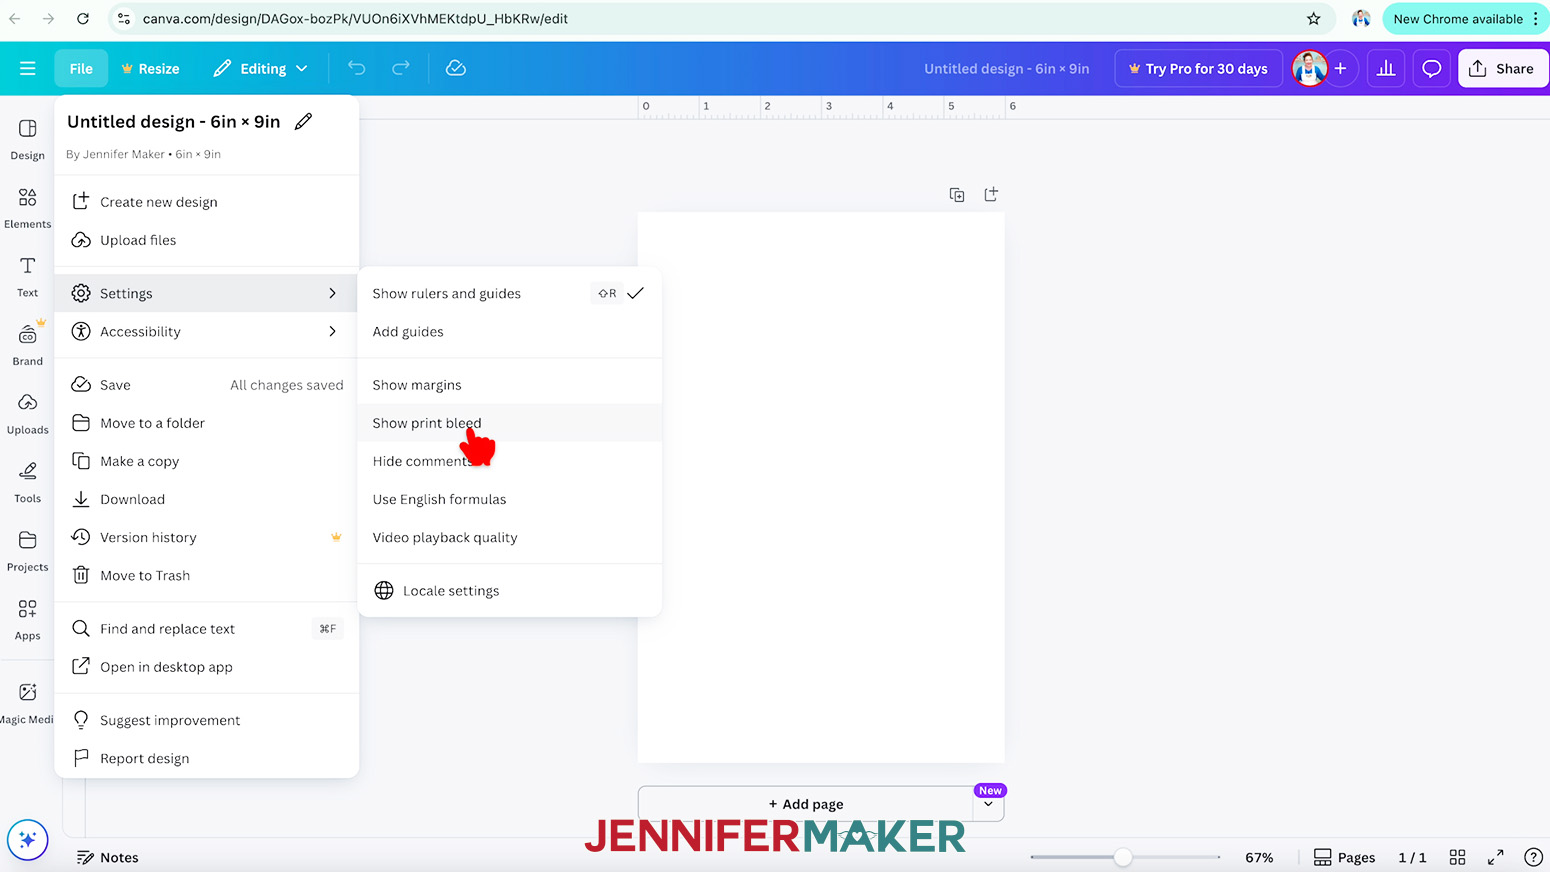
Task: Open the Design panel in sidebar
Action: (x=27, y=139)
